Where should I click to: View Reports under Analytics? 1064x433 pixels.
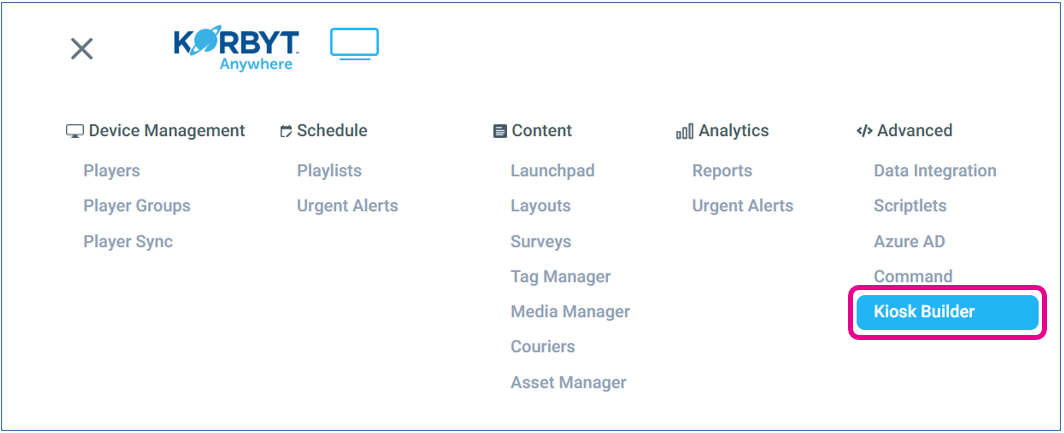click(722, 171)
